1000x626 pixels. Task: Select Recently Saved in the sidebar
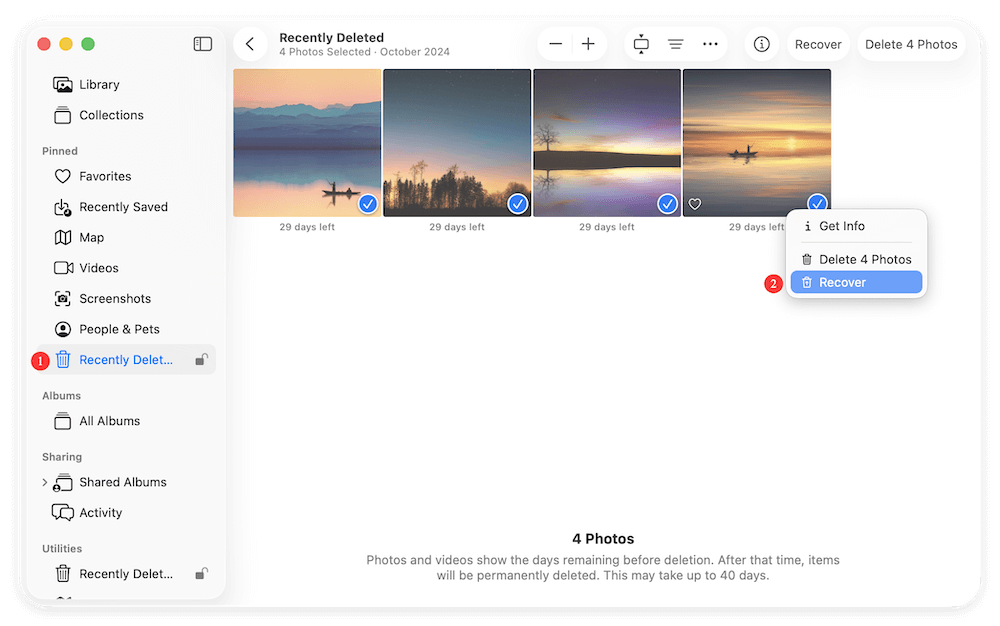click(119, 207)
